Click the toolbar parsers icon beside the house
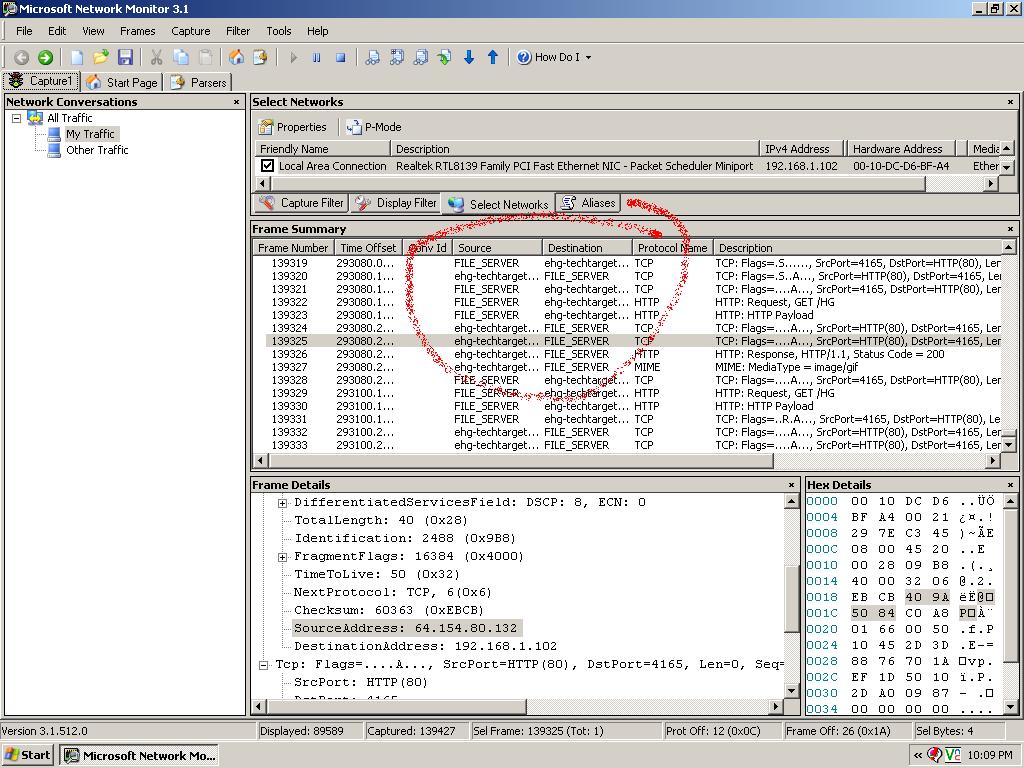Screen dimensions: 1024x768 [x=260, y=57]
